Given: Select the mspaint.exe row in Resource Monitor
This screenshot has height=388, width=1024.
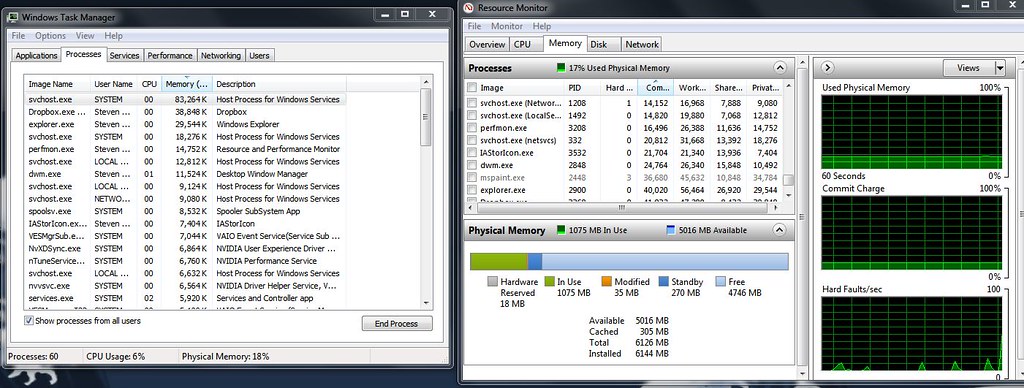Looking at the screenshot, I should (624, 178).
